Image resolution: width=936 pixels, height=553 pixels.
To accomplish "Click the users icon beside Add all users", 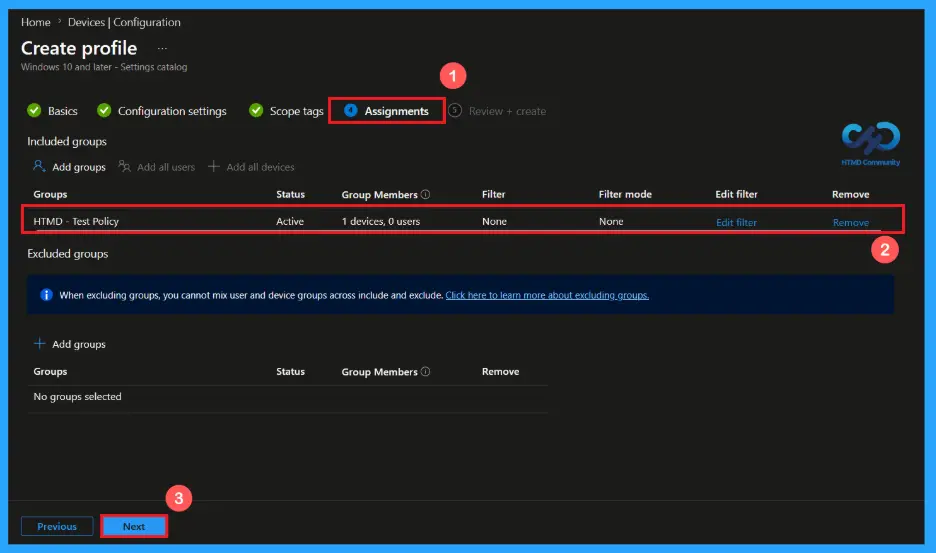I will pos(124,166).
